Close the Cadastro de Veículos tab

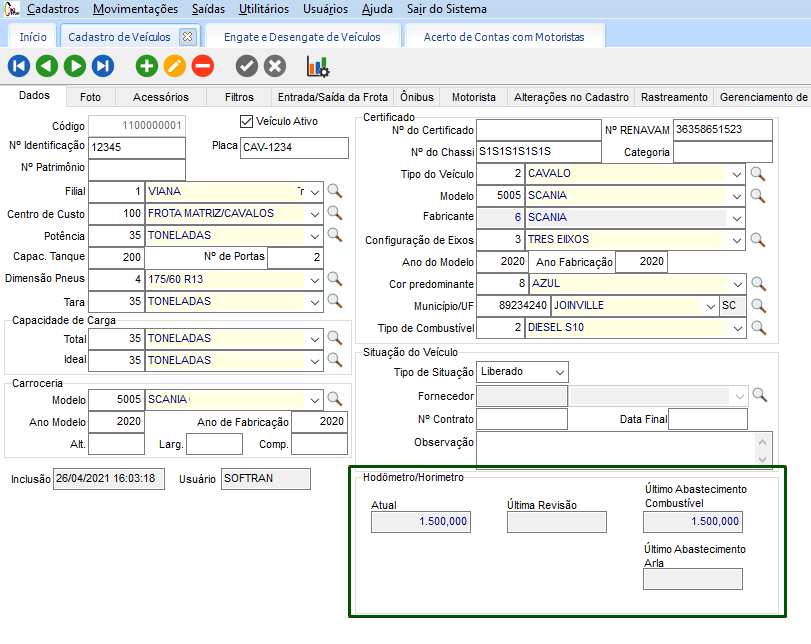pos(186,36)
